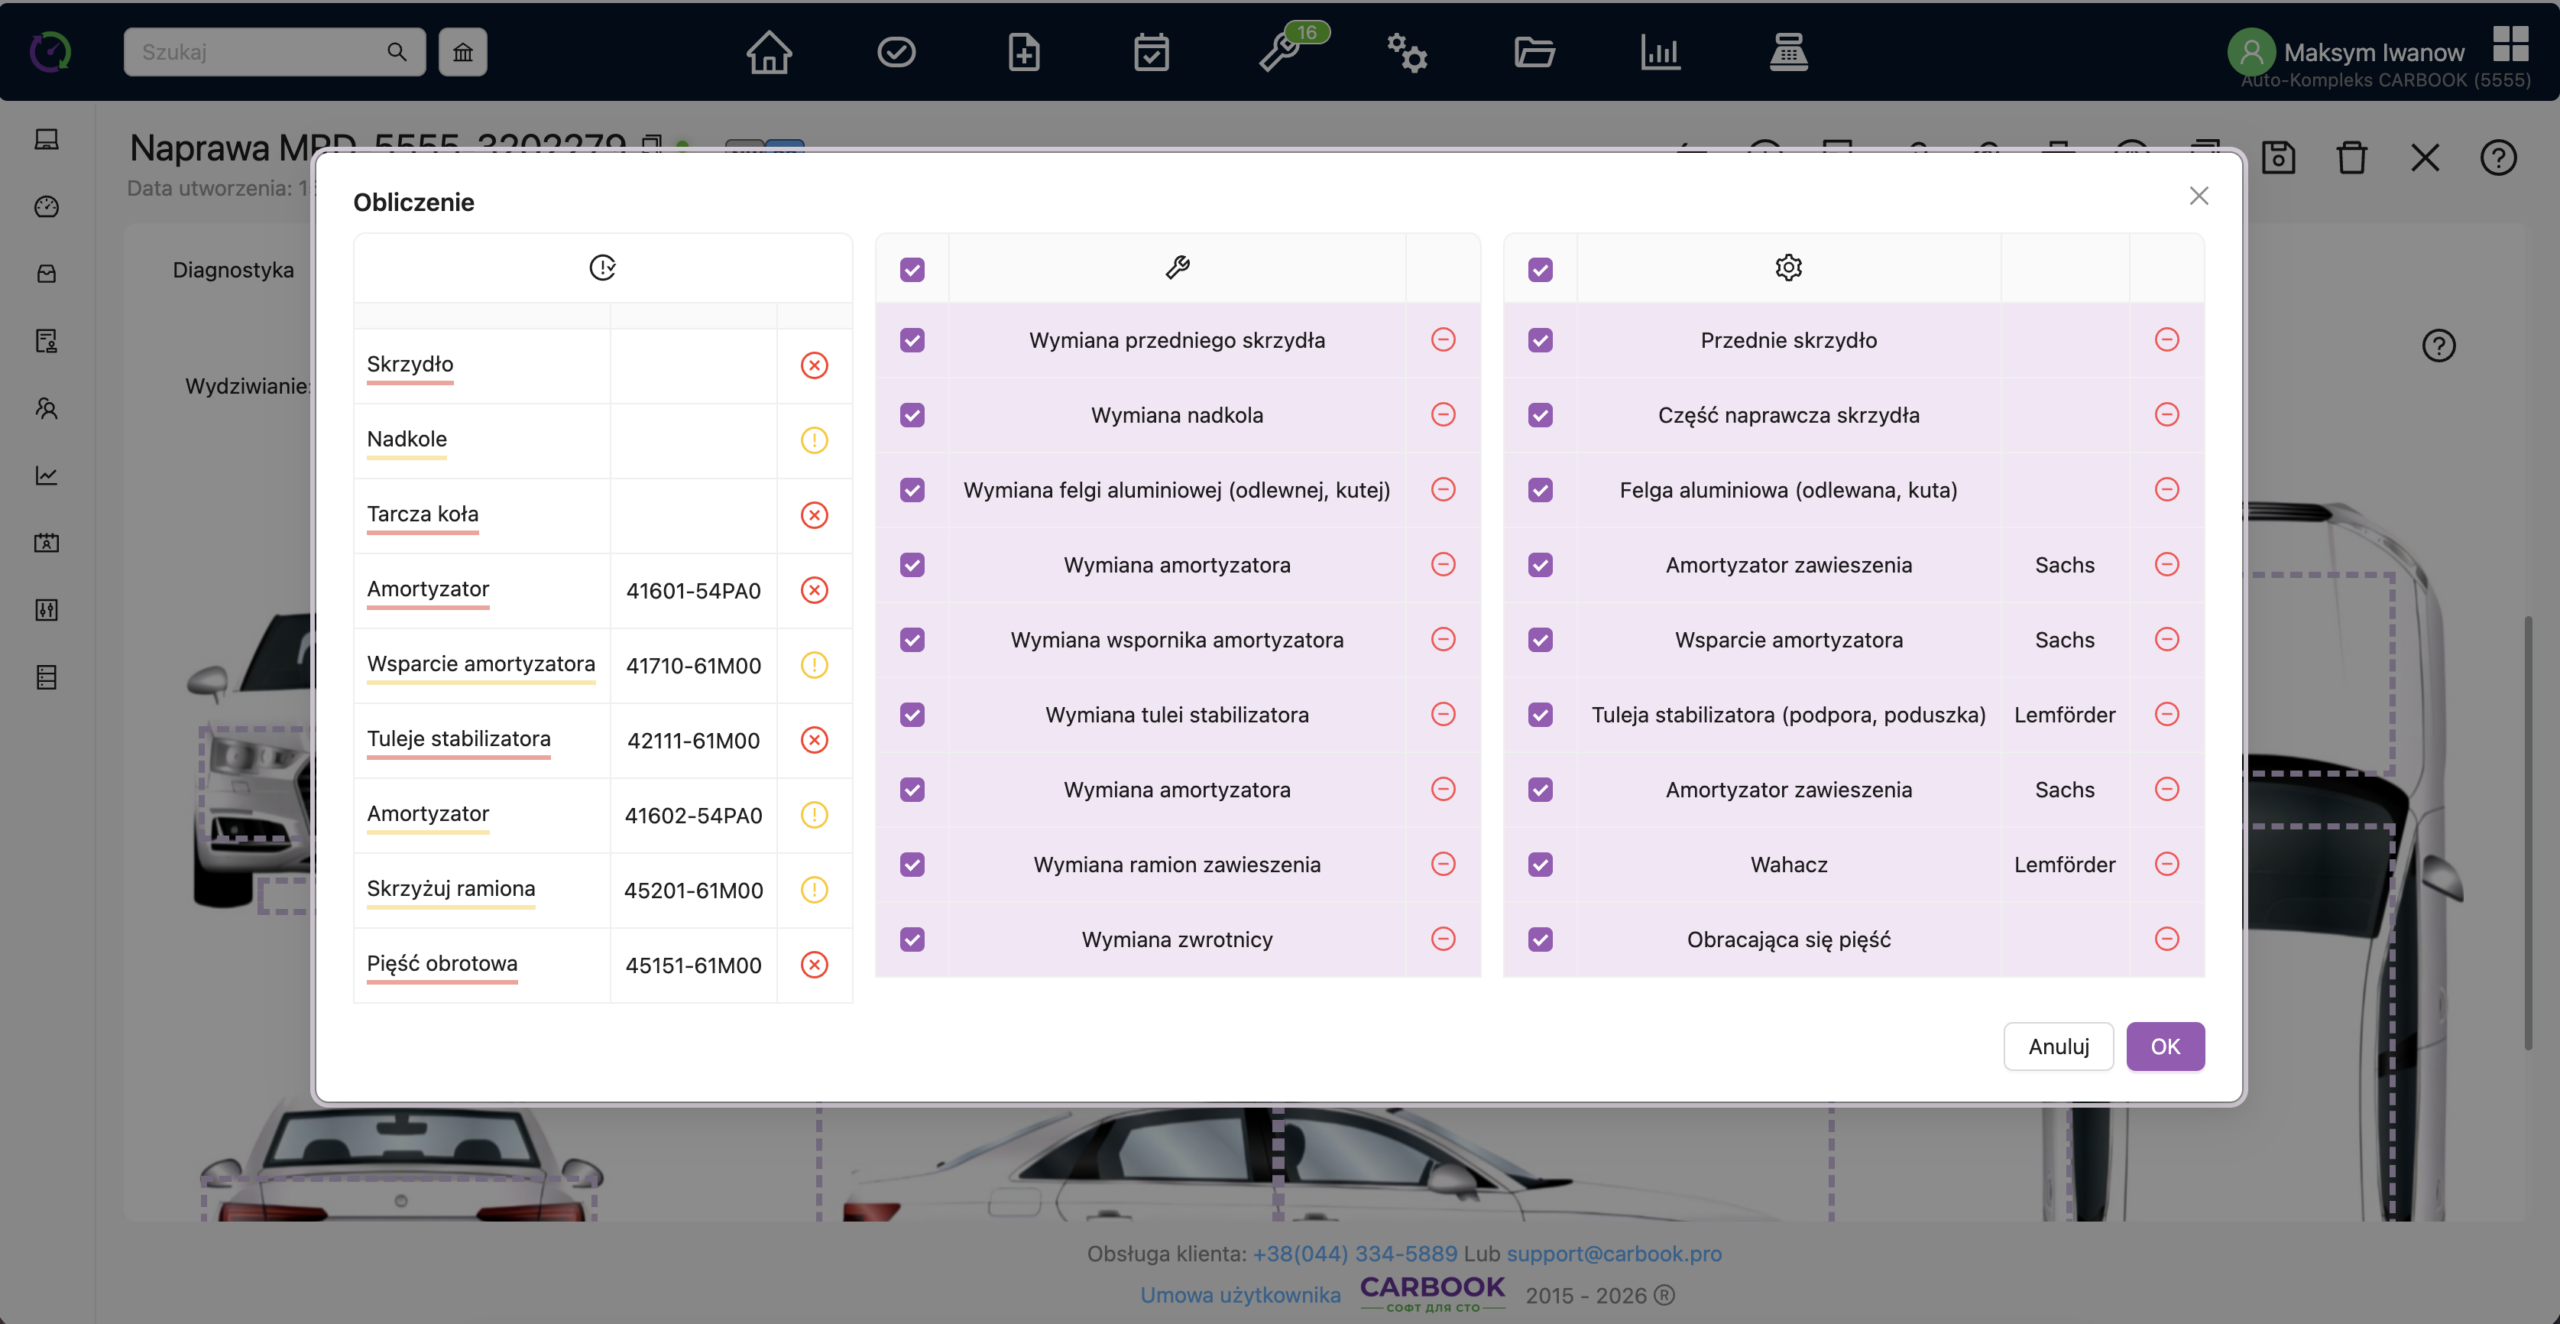
Task: Open the bar chart reports icon
Action: [1660, 52]
